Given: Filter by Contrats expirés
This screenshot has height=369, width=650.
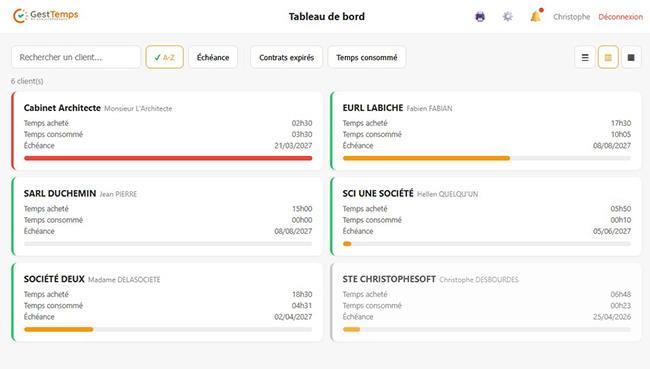Looking at the screenshot, I should coord(286,57).
